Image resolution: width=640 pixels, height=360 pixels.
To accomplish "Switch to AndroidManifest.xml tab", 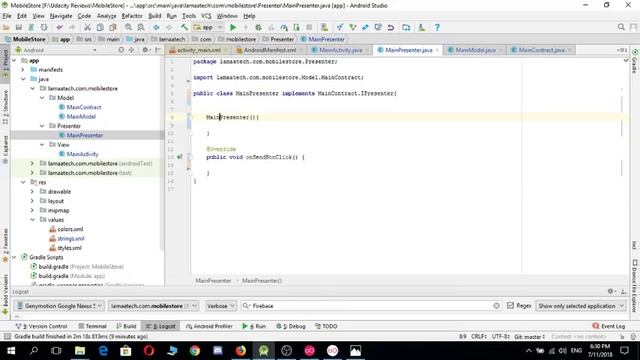I will coord(269,50).
